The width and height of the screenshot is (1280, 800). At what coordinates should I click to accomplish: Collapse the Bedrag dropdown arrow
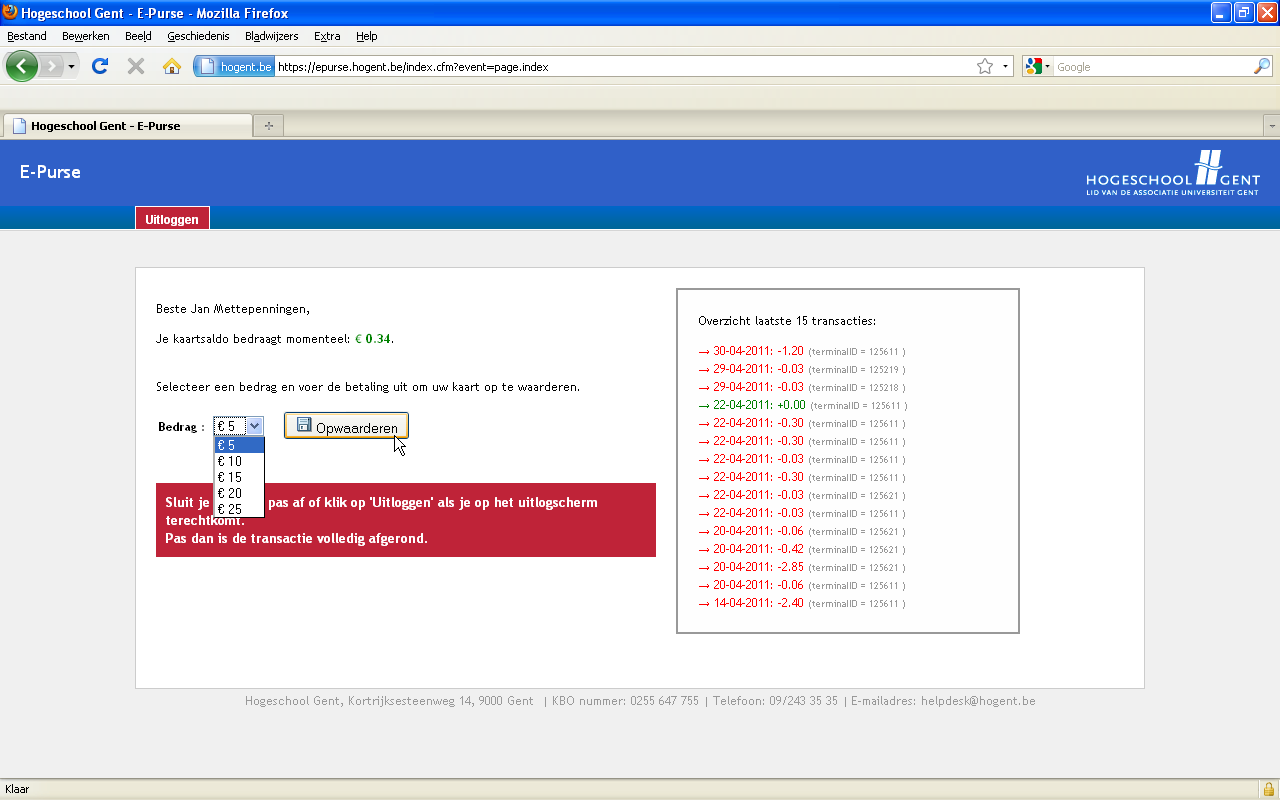pos(254,426)
